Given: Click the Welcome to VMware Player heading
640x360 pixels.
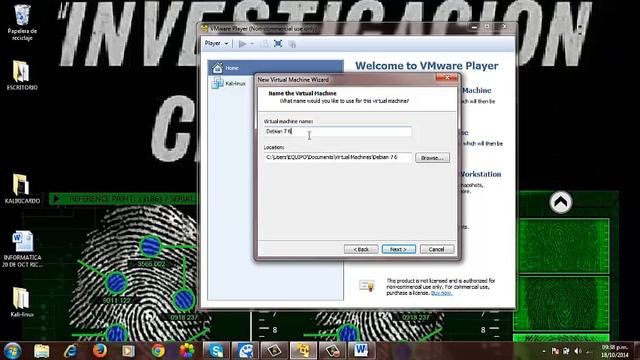Looking at the screenshot, I should point(427,66).
